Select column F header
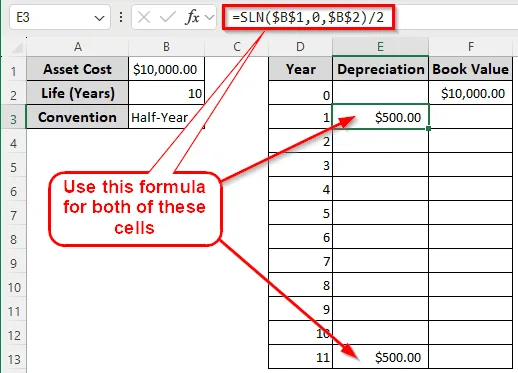The image size is (518, 373). (x=470, y=47)
